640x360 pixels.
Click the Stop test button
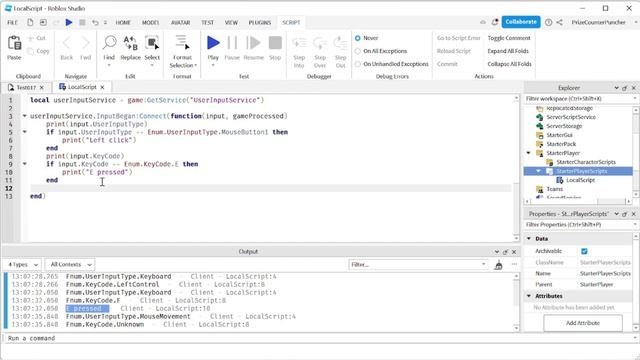[275, 42]
